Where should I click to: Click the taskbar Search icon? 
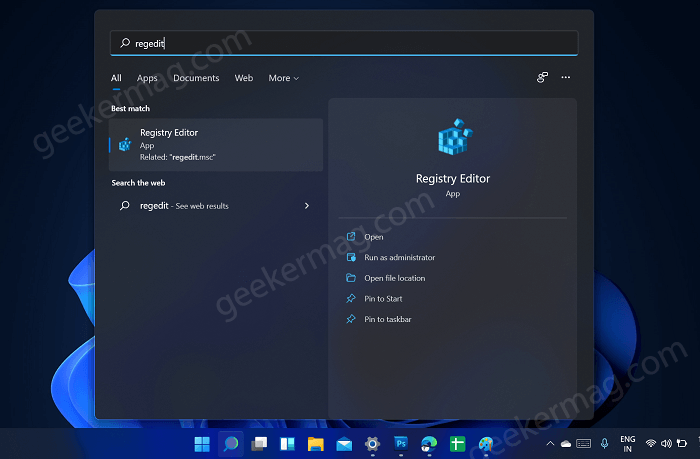231,444
